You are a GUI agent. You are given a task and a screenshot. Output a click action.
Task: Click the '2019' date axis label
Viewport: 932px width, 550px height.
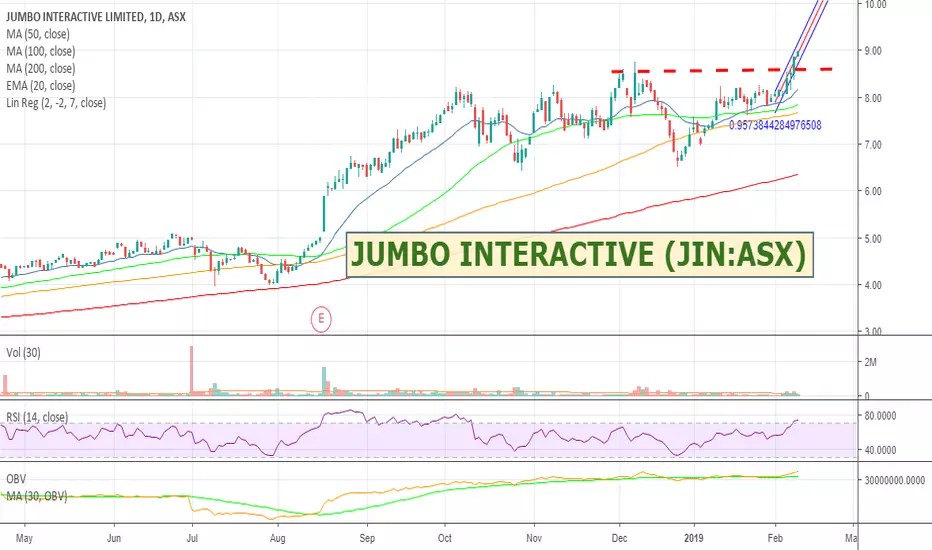pyautogui.click(x=694, y=538)
